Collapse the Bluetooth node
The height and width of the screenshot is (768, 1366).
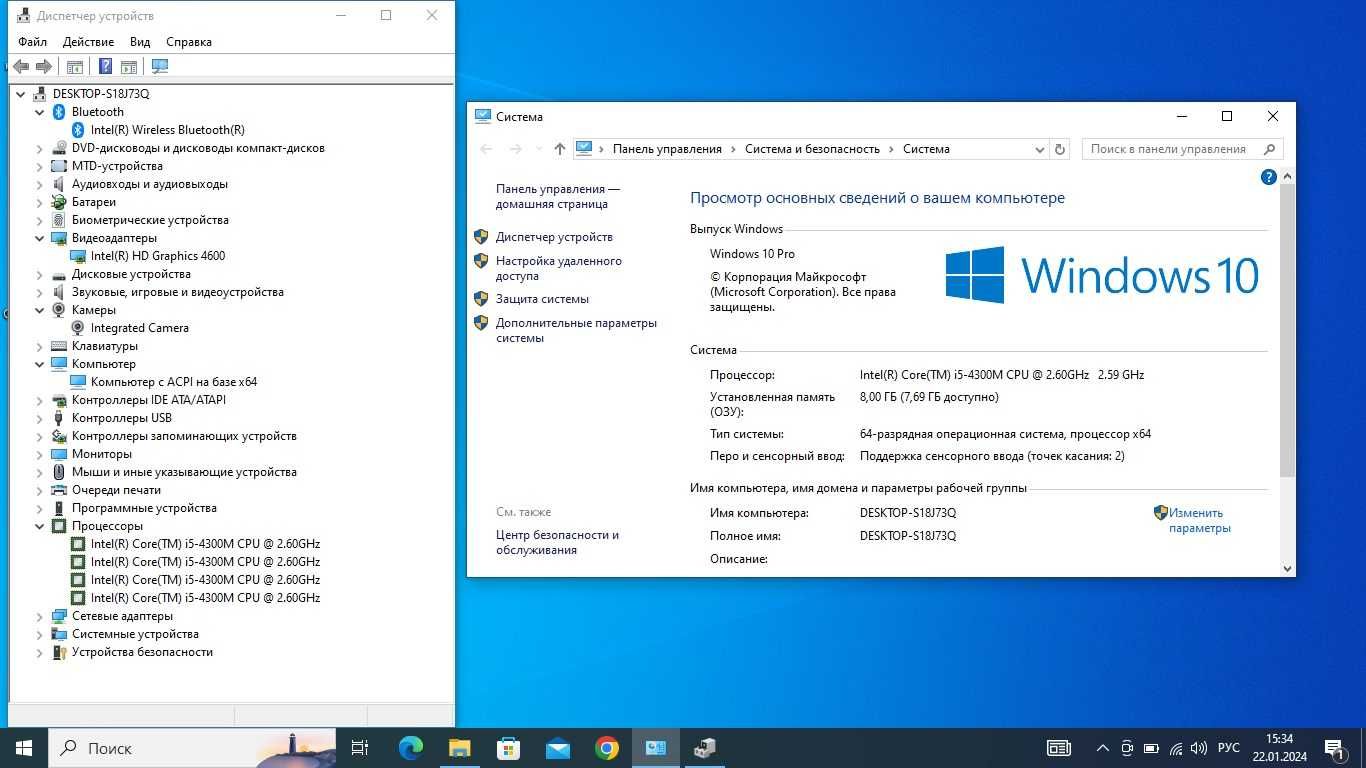pos(40,112)
